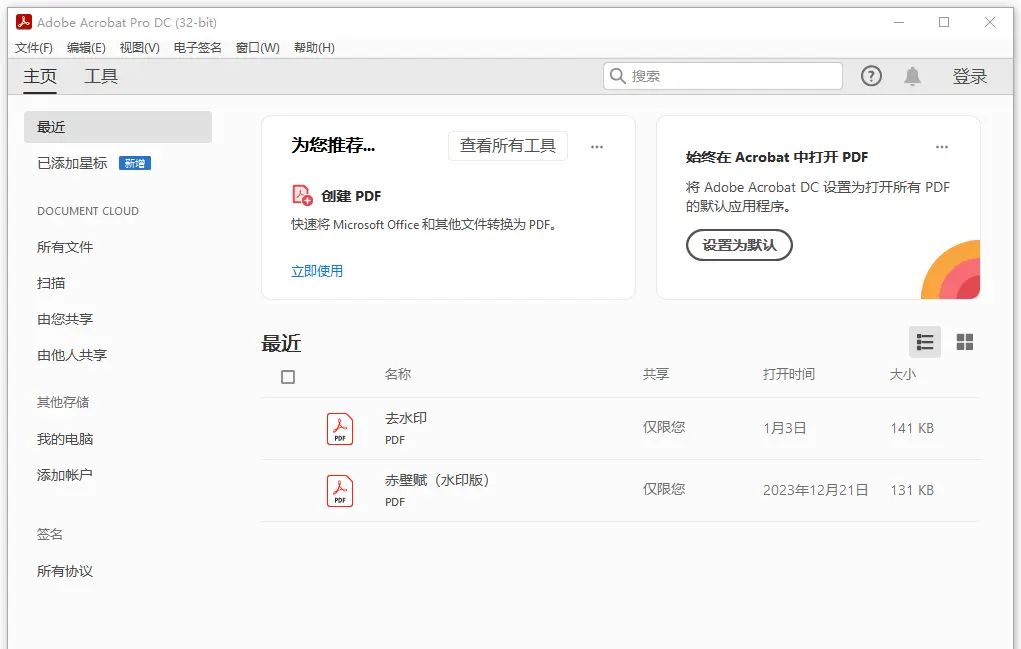Click the magnifier icon in search box
The image size is (1021, 649).
click(x=617, y=76)
